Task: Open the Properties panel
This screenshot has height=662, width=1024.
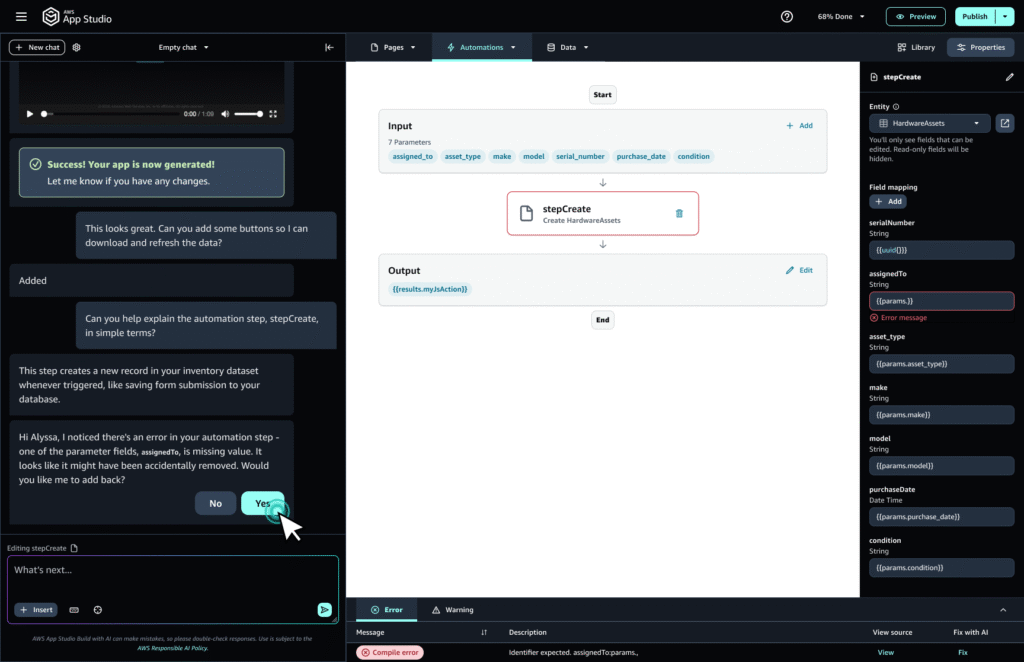Action: click(981, 47)
